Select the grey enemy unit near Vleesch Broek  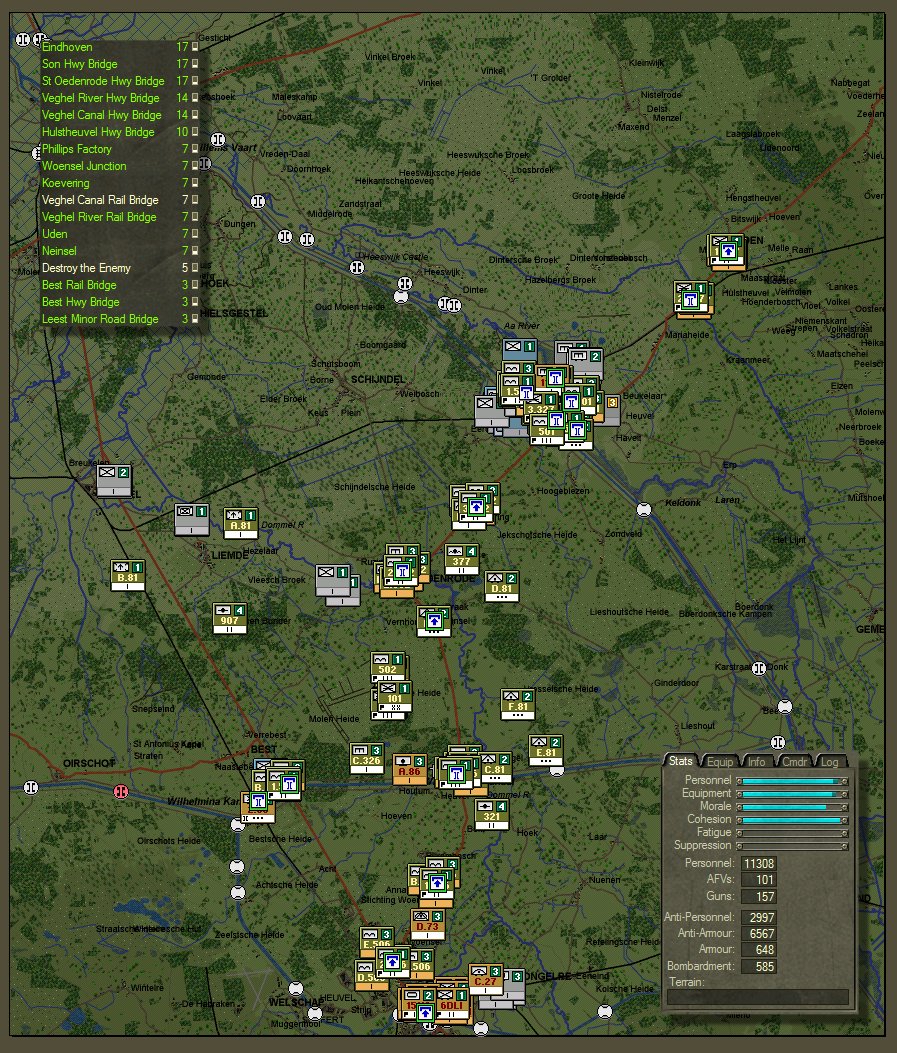pyautogui.click(x=333, y=580)
